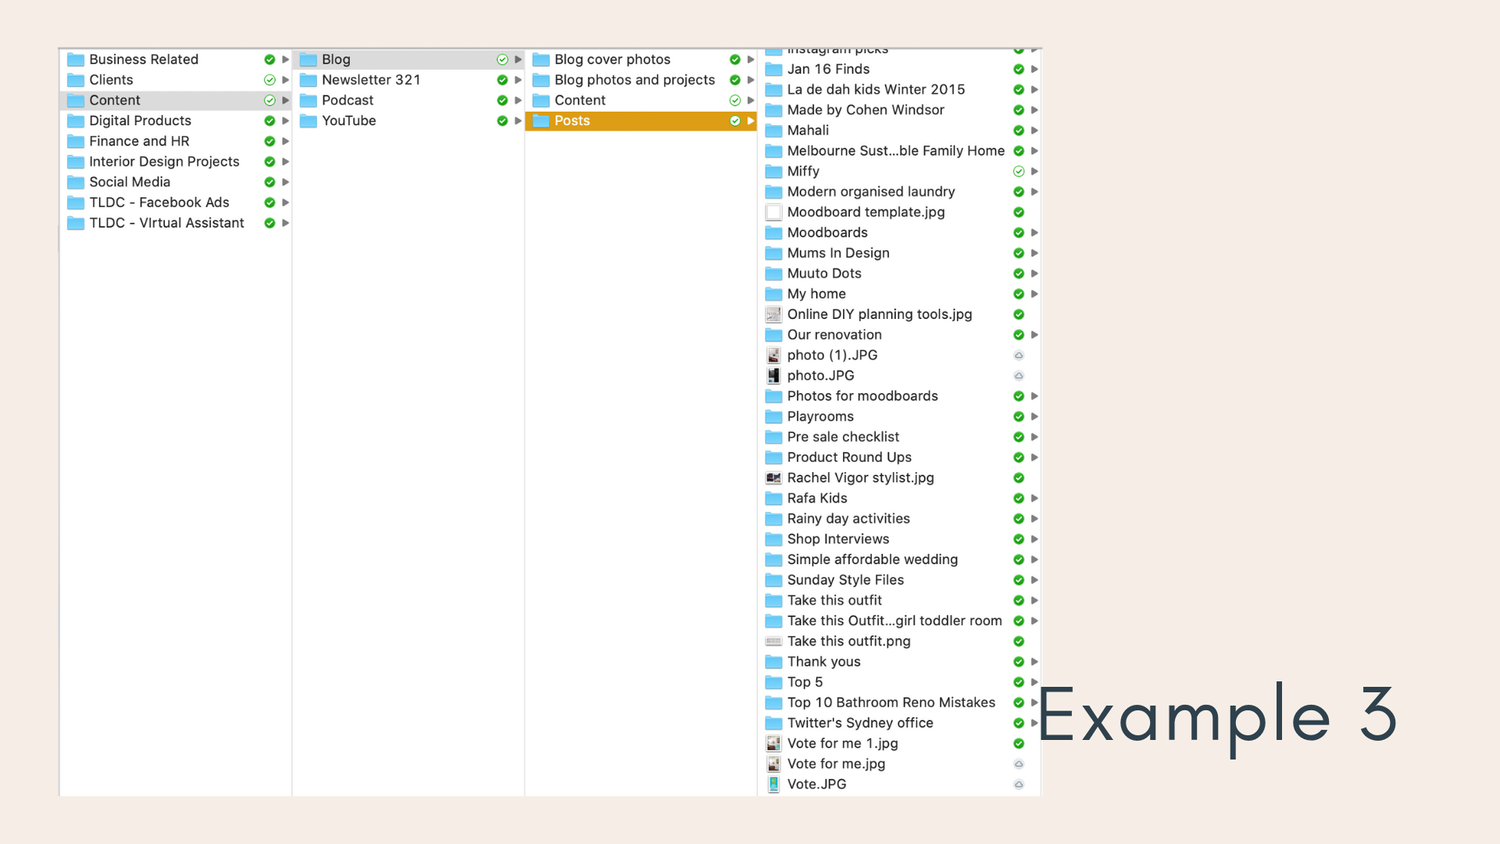Click the cloud status icon for Vote.JPG
Viewport: 1500px width, 844px height.
click(x=1018, y=784)
